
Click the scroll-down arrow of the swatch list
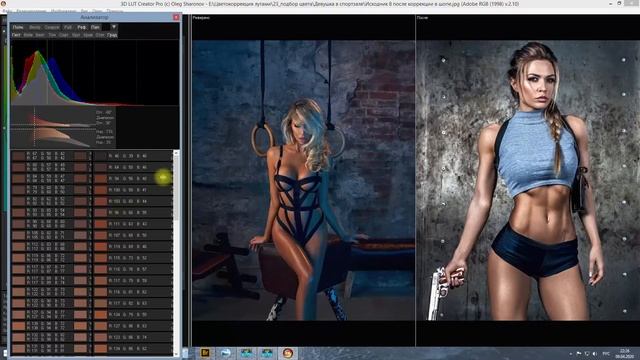176,353
